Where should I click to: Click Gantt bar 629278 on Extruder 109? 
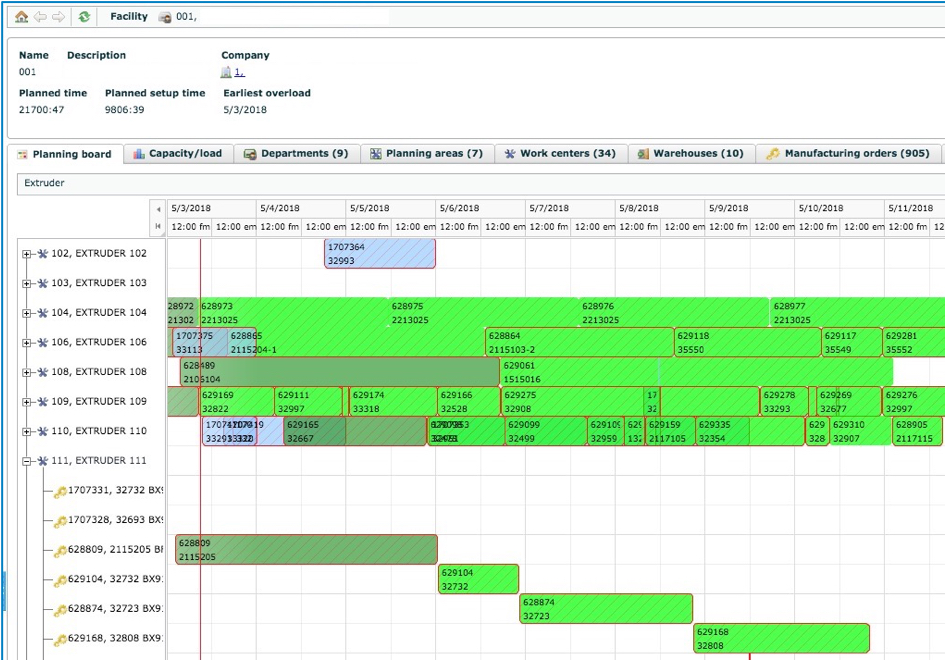point(784,401)
